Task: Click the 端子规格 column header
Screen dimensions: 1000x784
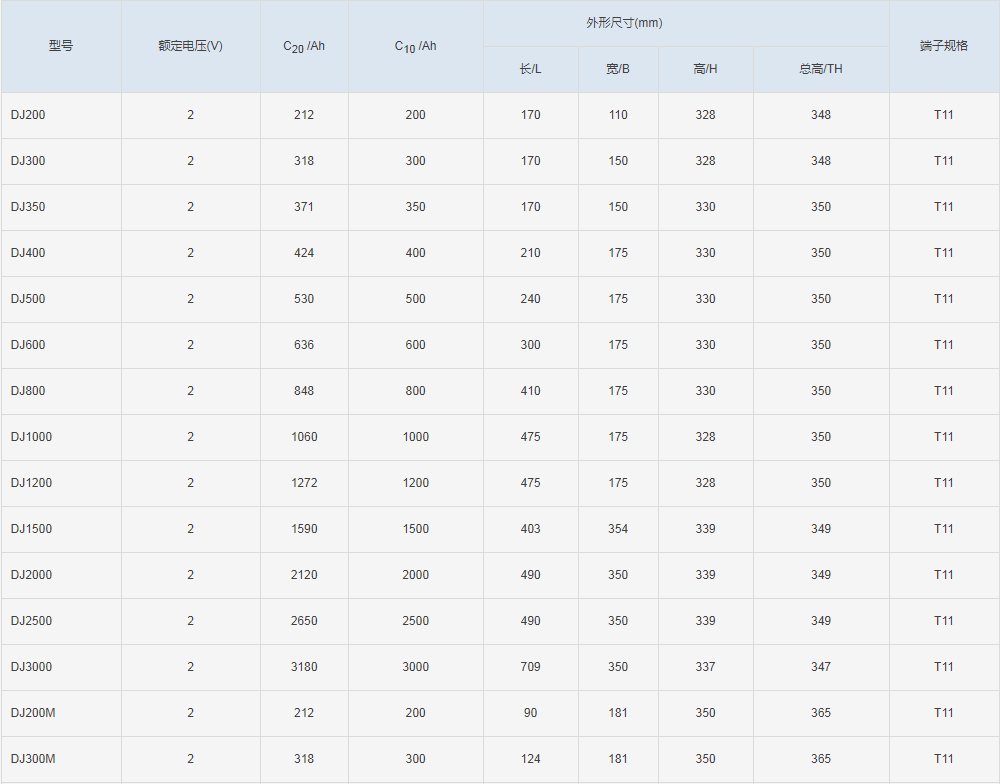Action: (x=943, y=46)
